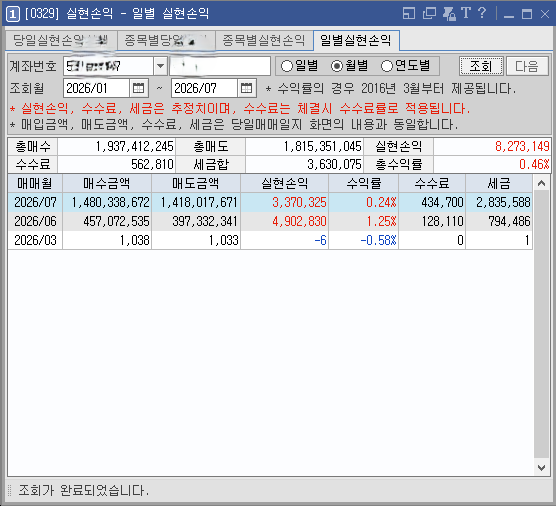Viewport: 556px width, 506px height.
Task: Expand the account number dropdown
Action: point(160,66)
